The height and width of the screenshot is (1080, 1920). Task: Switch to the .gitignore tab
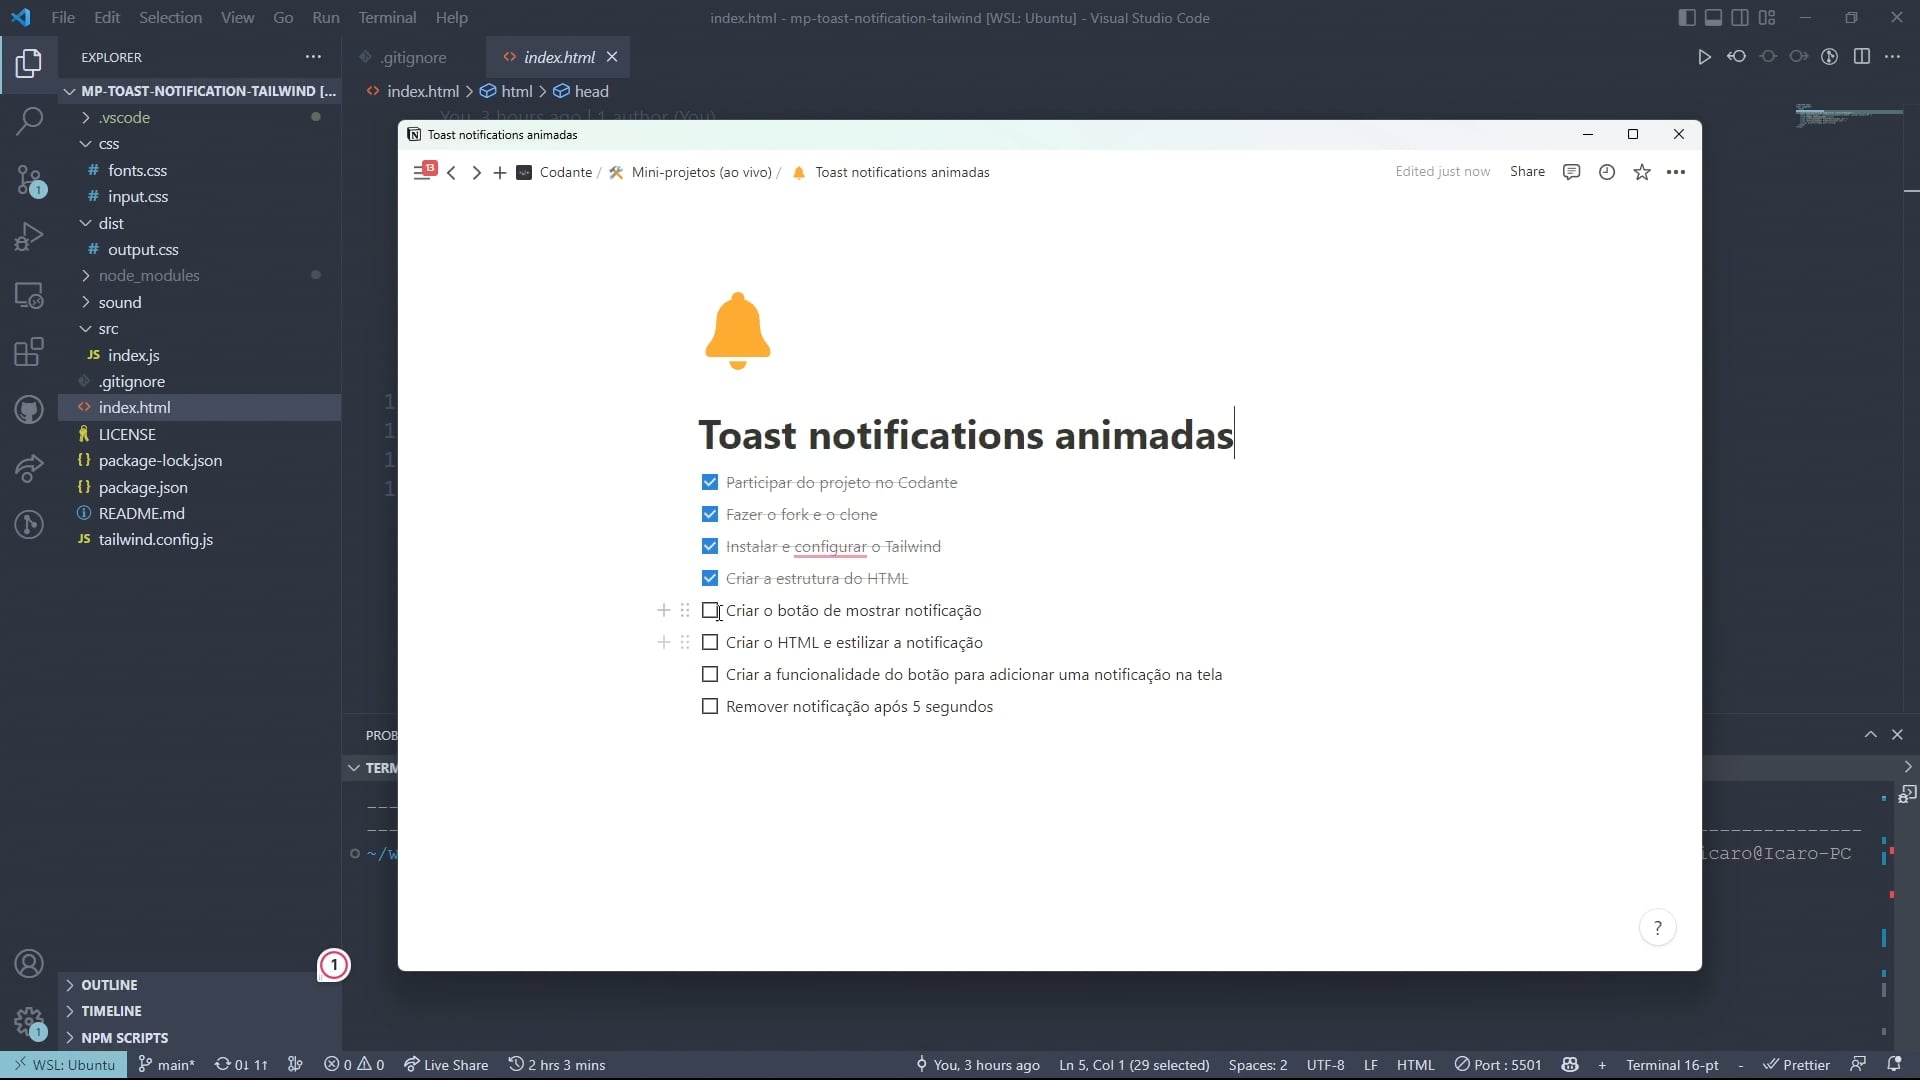(x=413, y=57)
